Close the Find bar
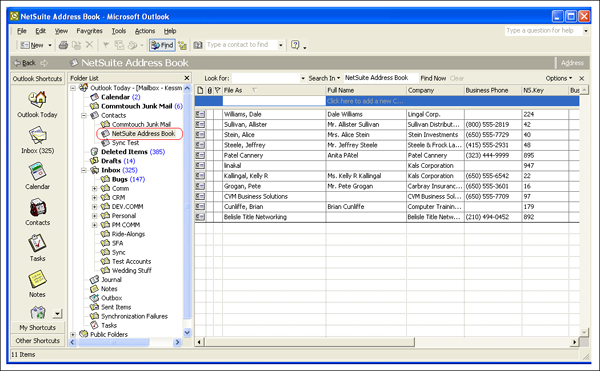The height and width of the screenshot is (371, 600). (582, 78)
